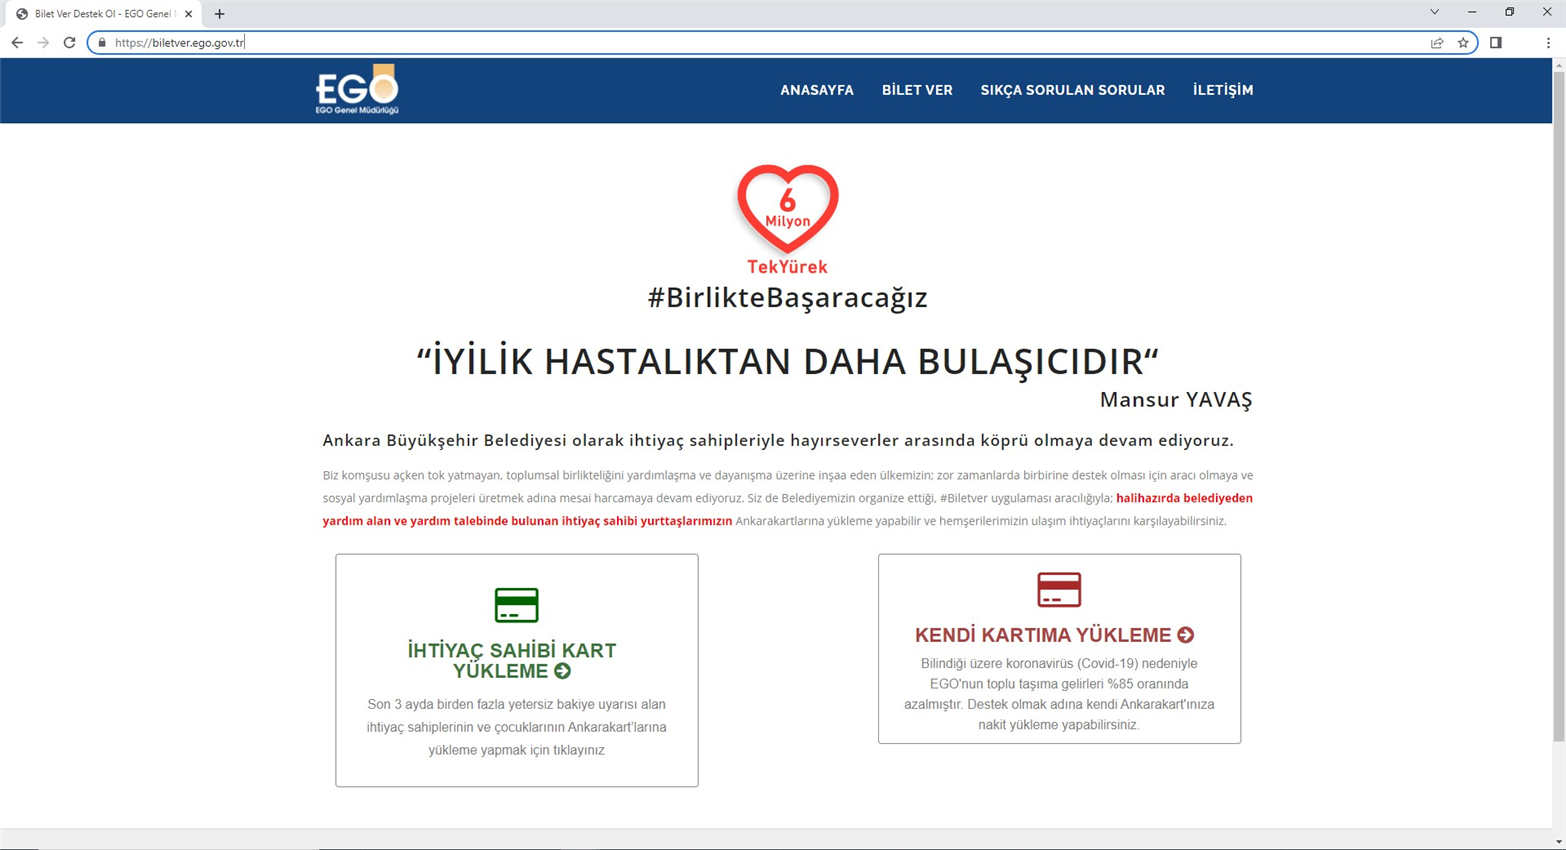The height and width of the screenshot is (850, 1566).
Task: Navigate to the İLETİŞİM page
Action: (1222, 90)
